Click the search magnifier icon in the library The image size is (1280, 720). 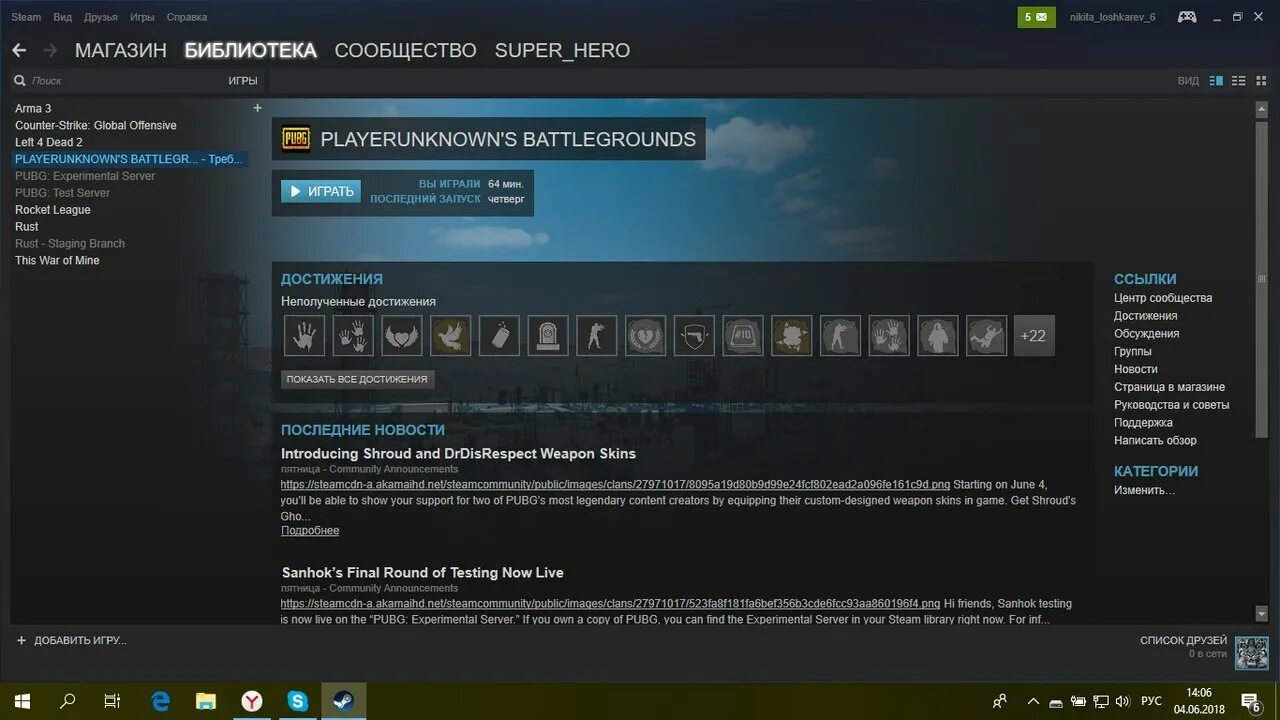[19, 81]
